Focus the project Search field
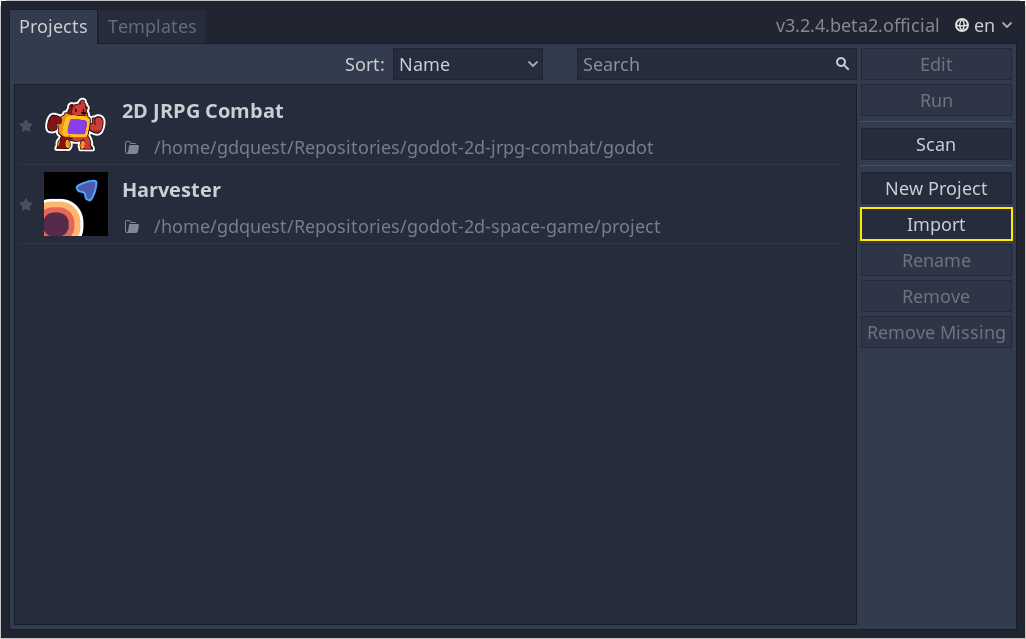The image size is (1026, 639). [x=705, y=64]
